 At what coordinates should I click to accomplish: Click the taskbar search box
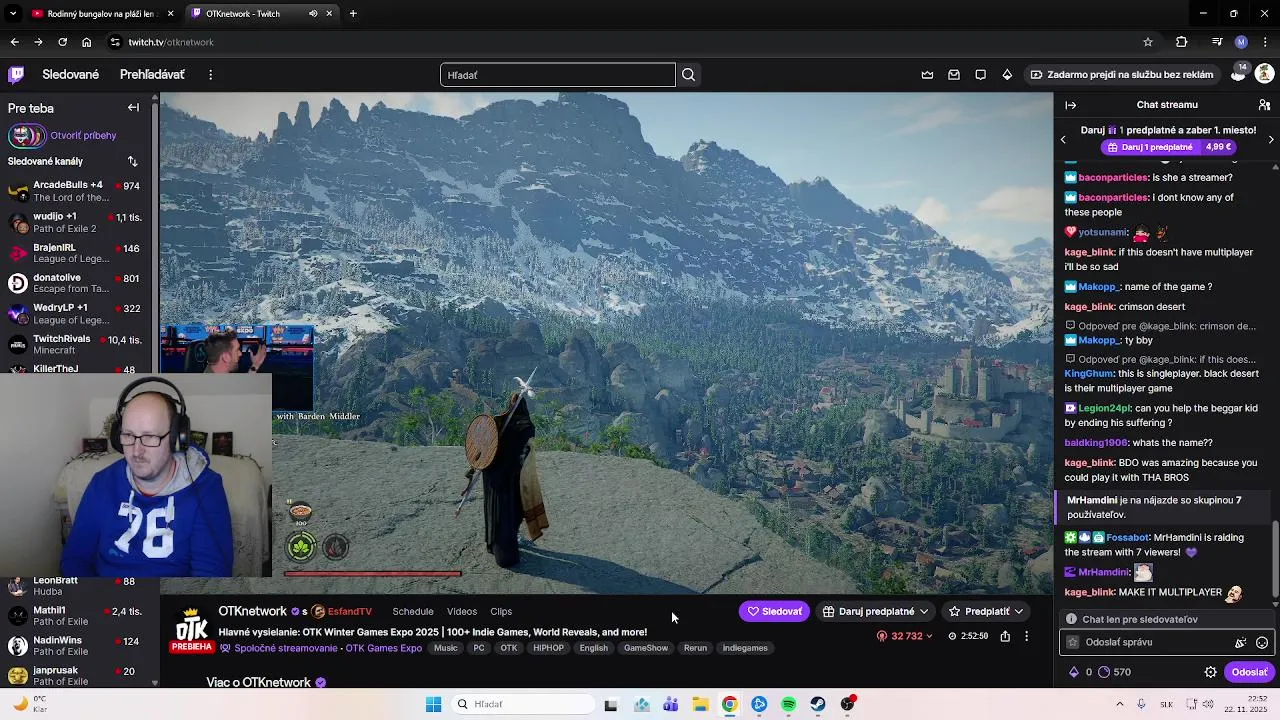pyautogui.click(x=522, y=704)
